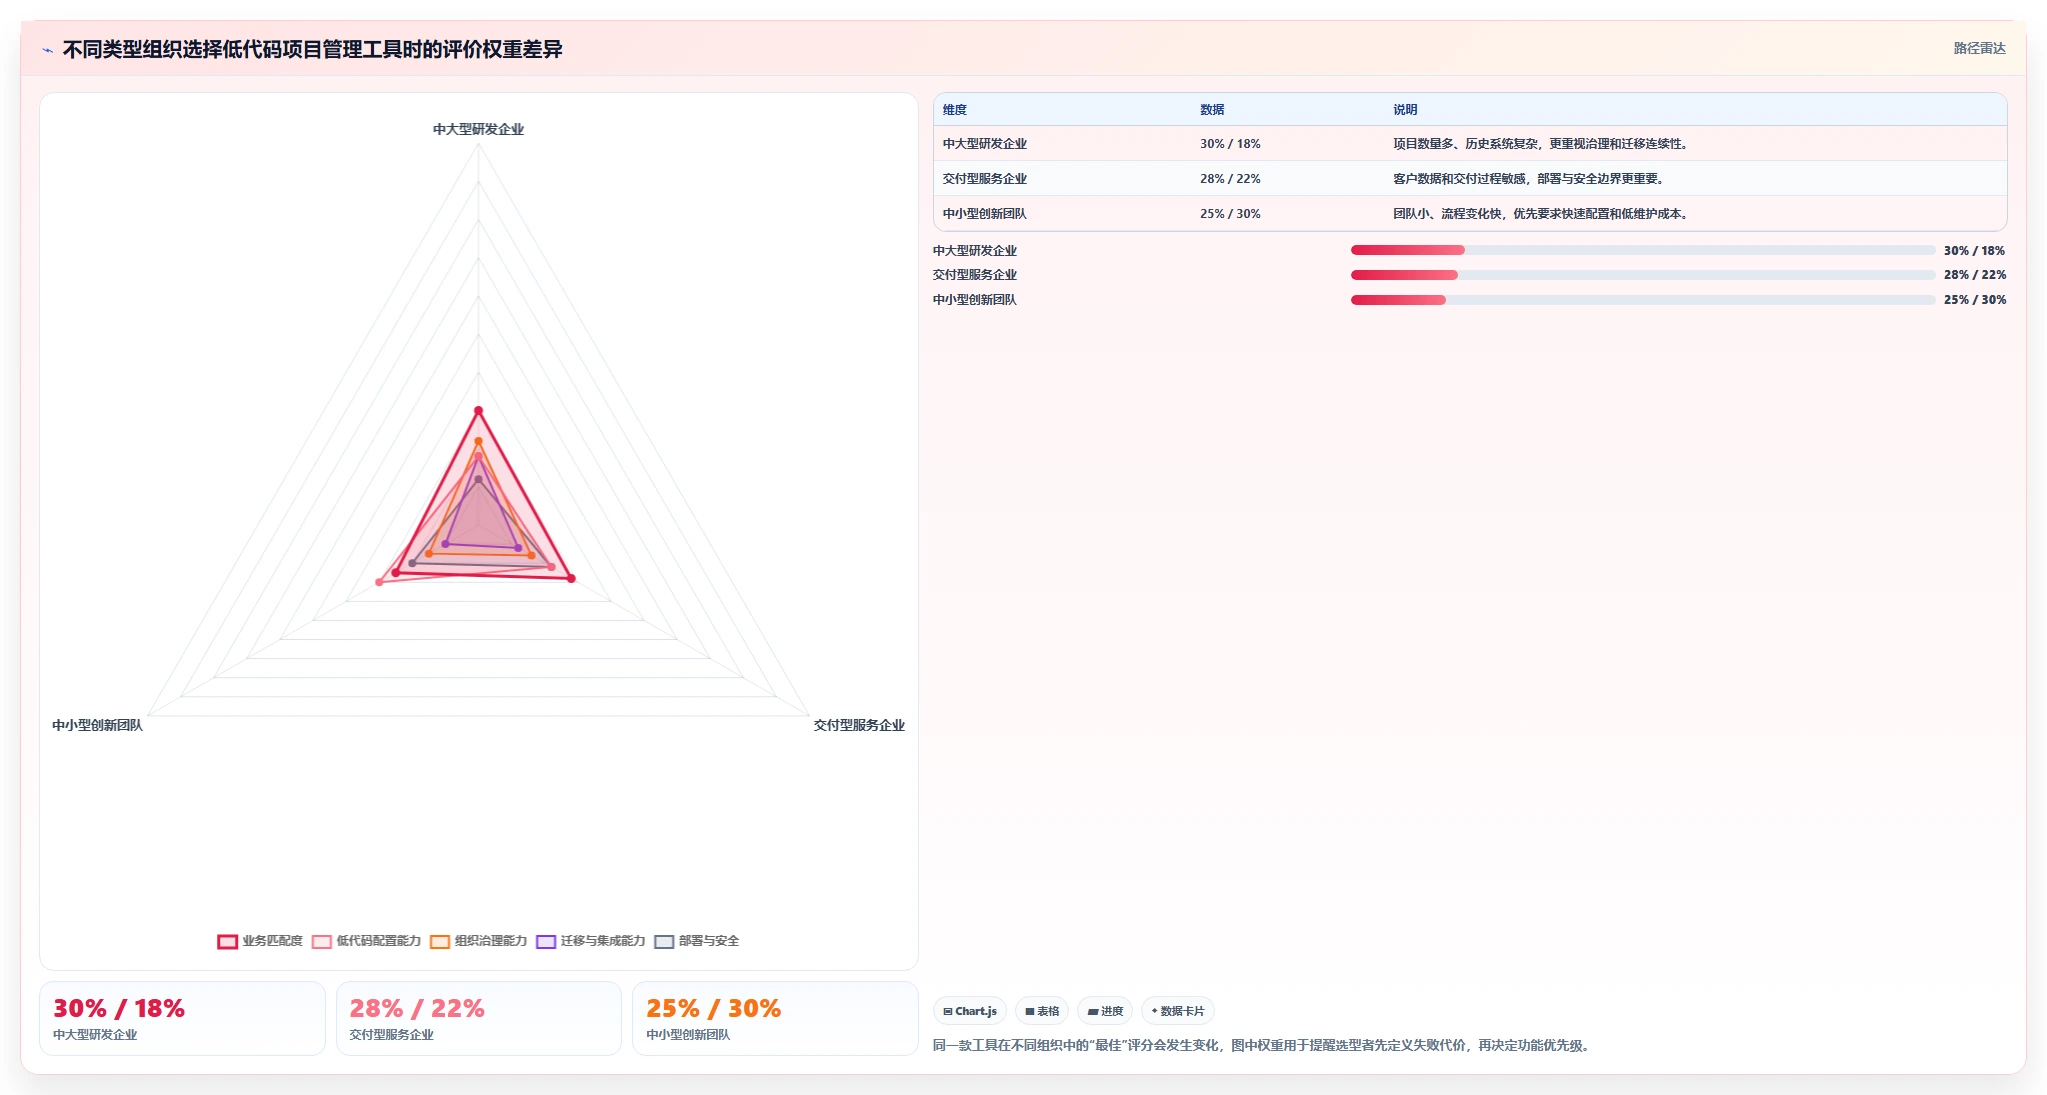Click the 30% / 18% data card
The image size is (2047, 1095).
pyautogui.click(x=182, y=1018)
